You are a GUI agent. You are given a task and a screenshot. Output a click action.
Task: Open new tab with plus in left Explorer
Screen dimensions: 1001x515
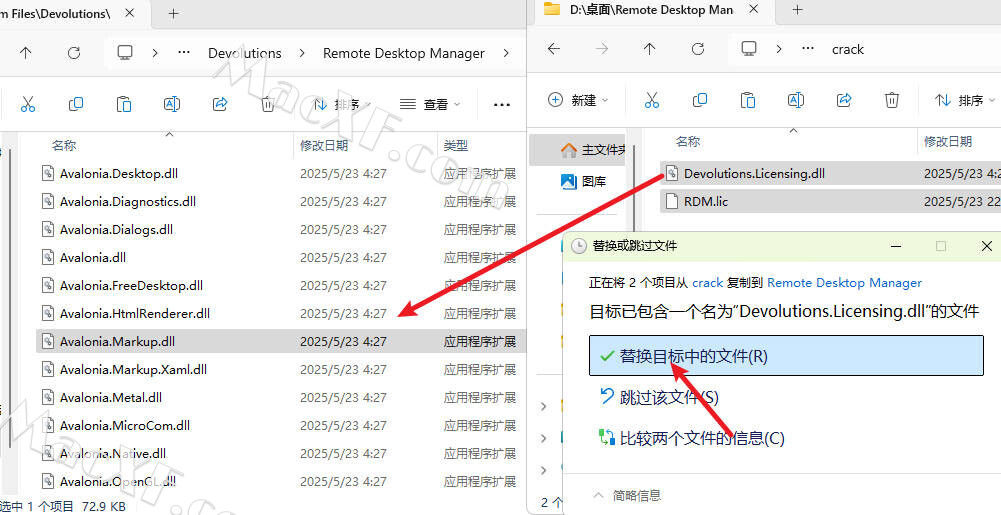(x=174, y=13)
